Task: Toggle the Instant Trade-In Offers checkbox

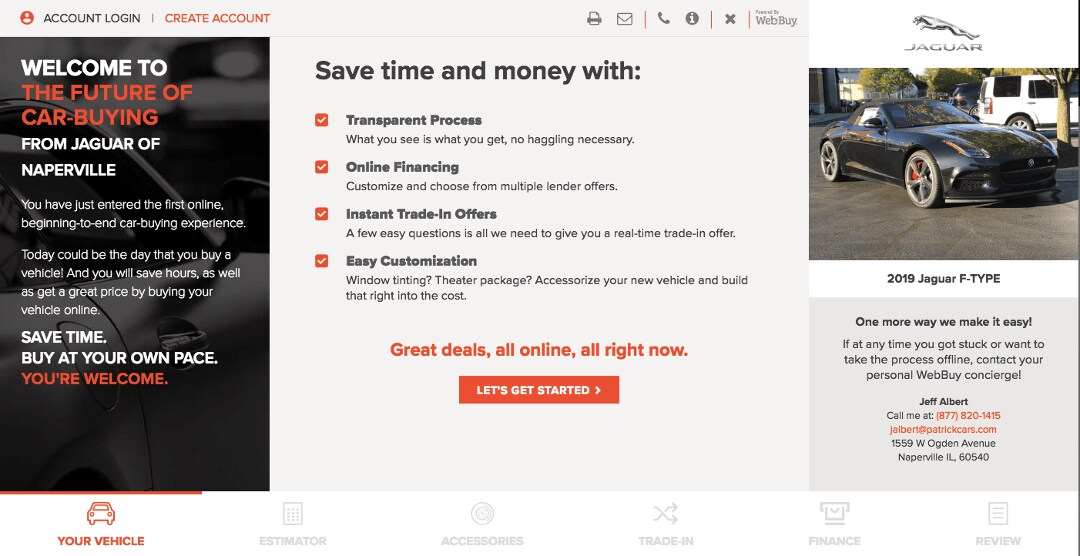Action: [x=322, y=214]
